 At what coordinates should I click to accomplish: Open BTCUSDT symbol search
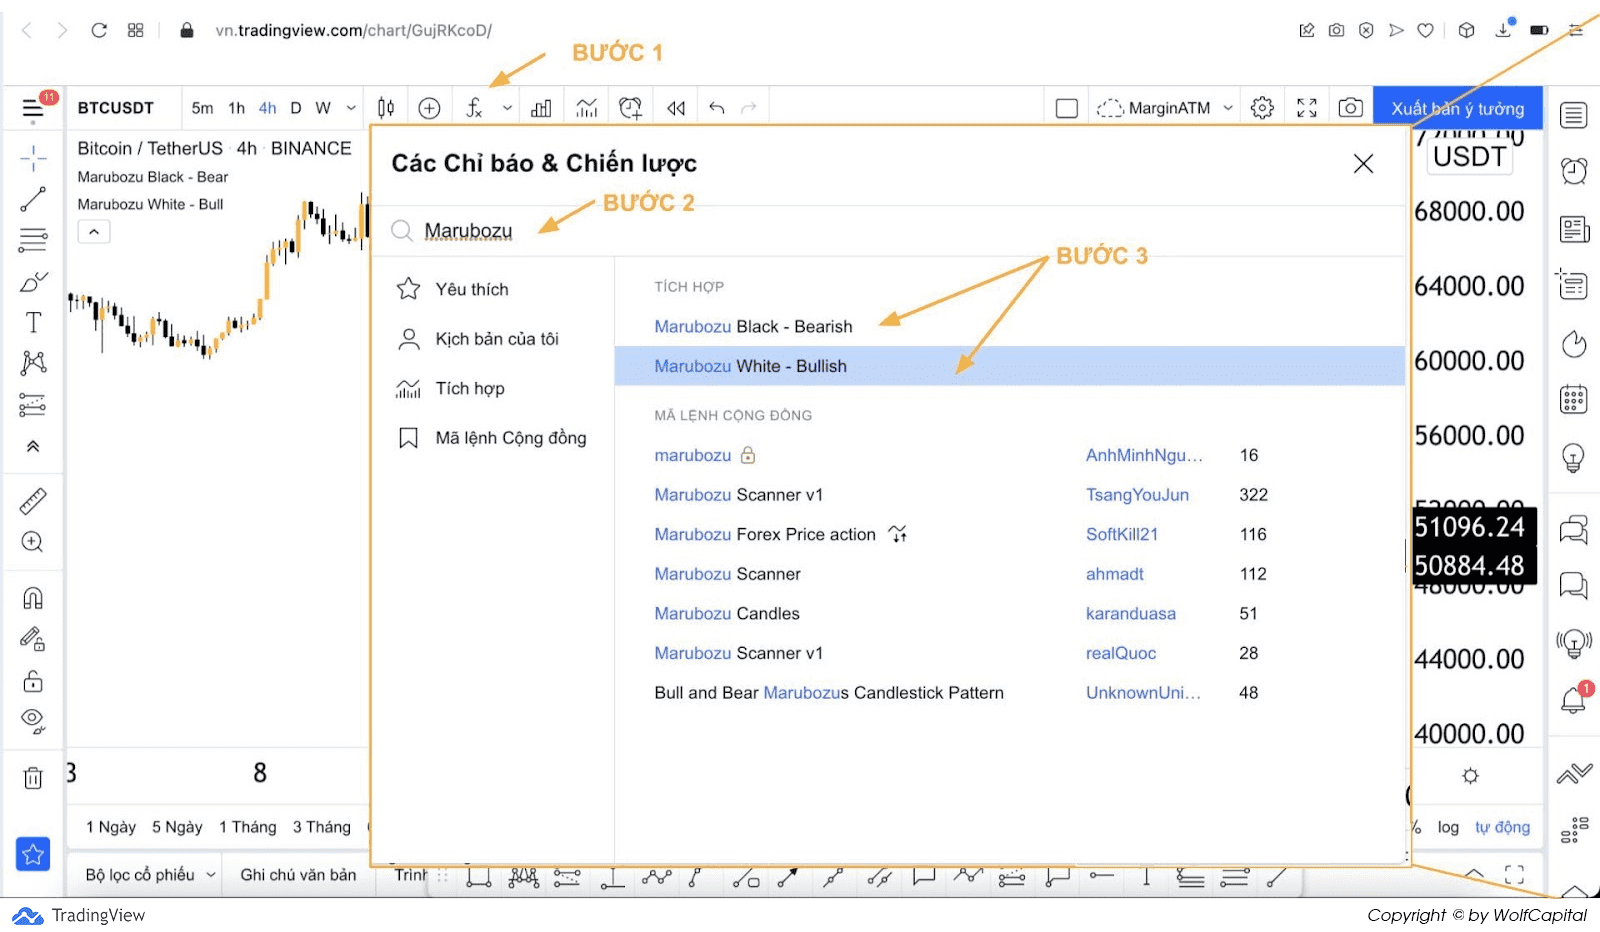pyautogui.click(x=116, y=108)
